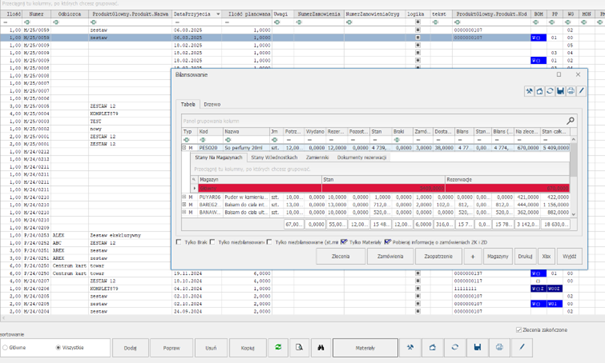
Task: Open the tools (hammer) icon in Bilansowanie dialog
Action: click(x=529, y=91)
